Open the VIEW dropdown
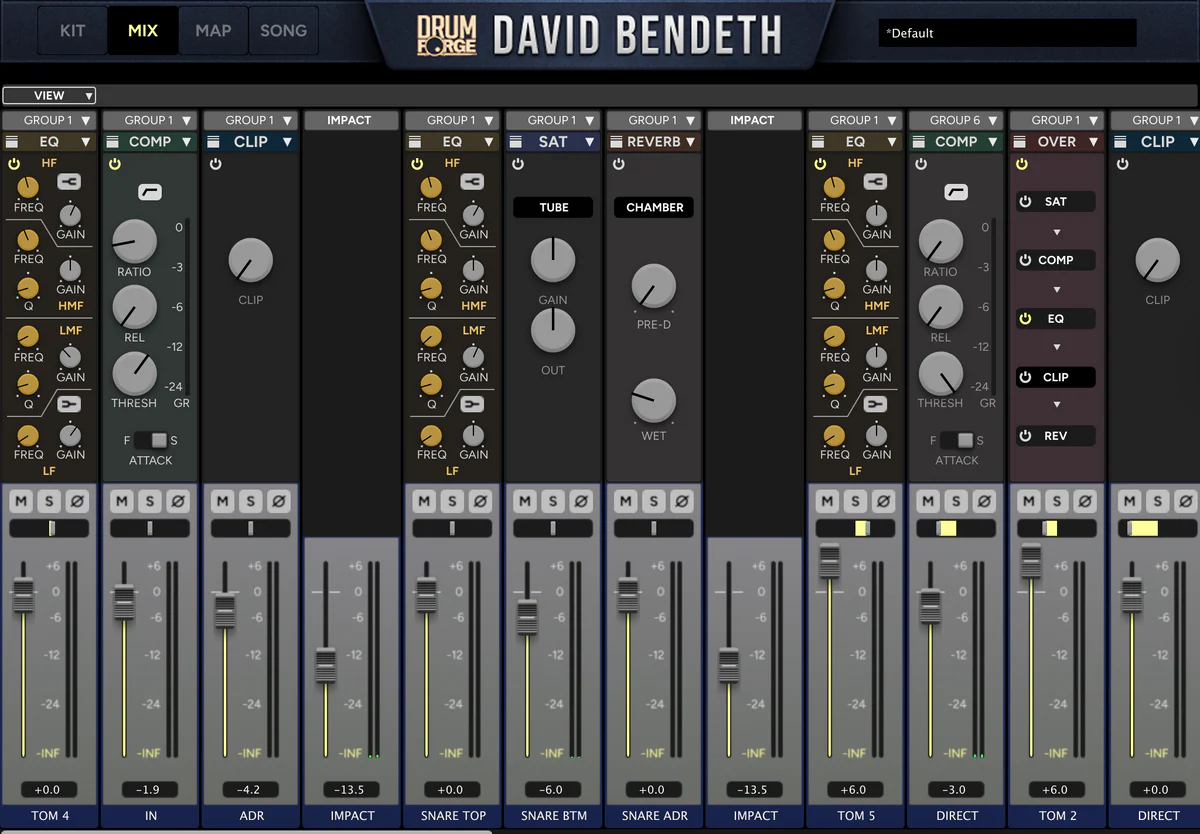1200x834 pixels. [x=49, y=96]
